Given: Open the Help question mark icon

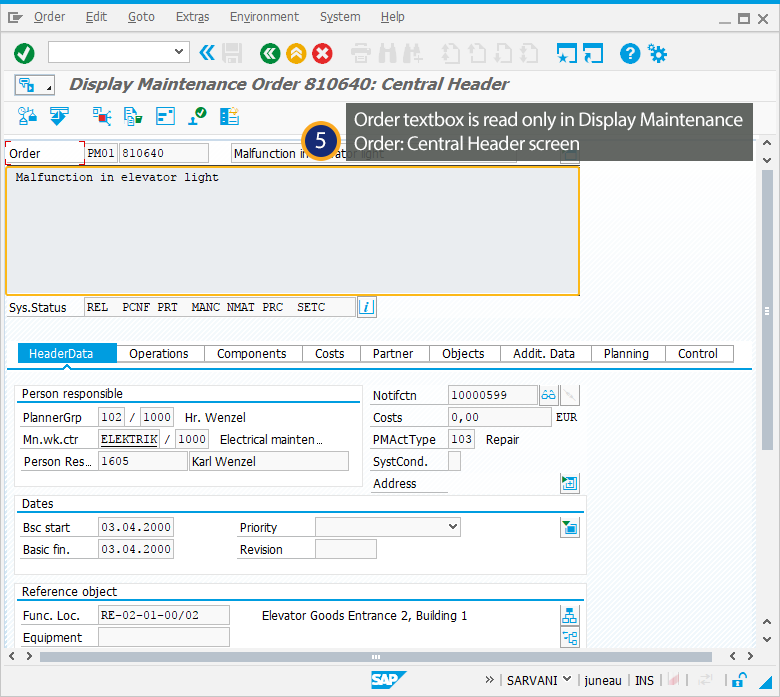Looking at the screenshot, I should point(630,53).
